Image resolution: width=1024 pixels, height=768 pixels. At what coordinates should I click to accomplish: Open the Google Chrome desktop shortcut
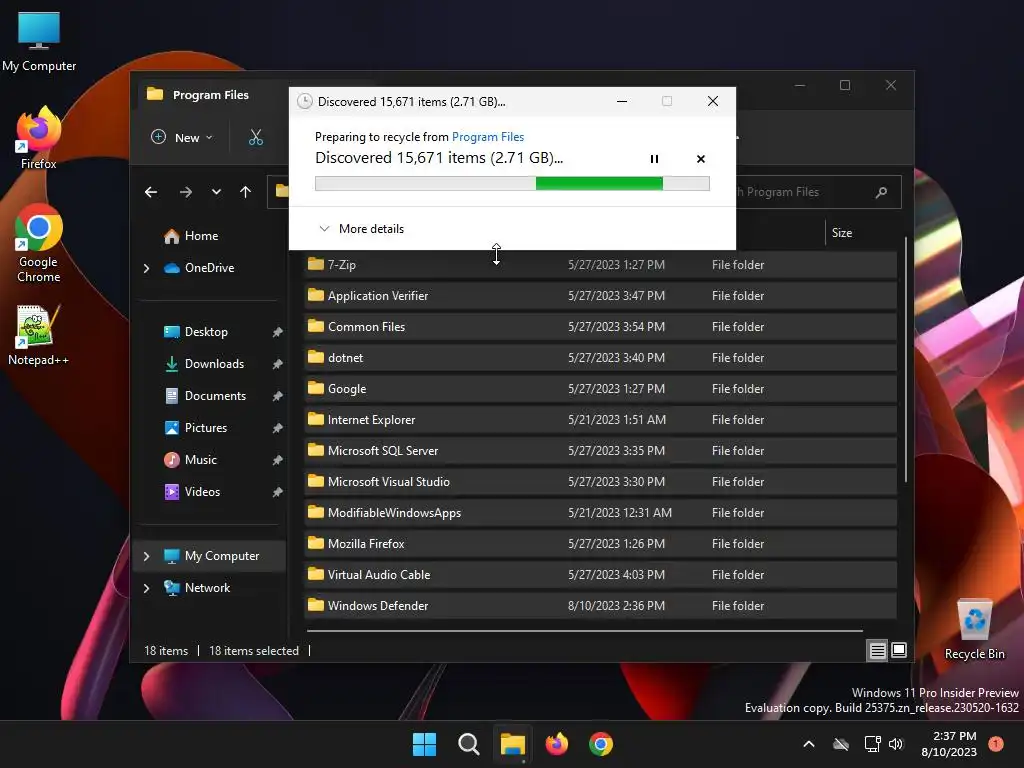pos(39,243)
